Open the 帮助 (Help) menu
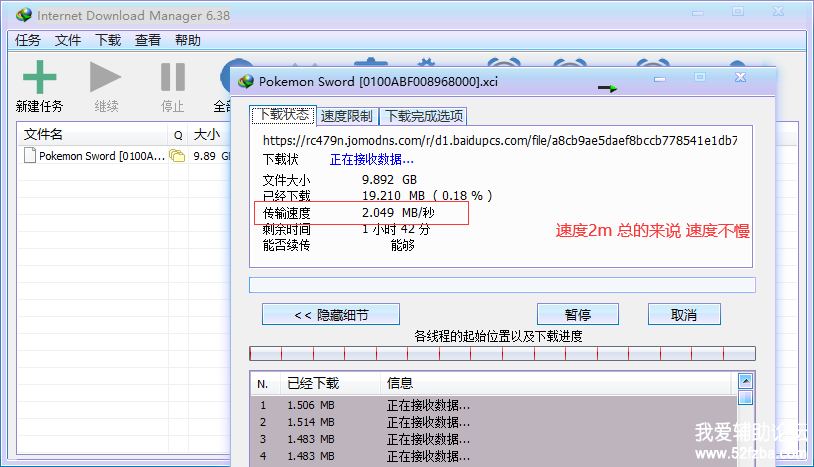Image resolution: width=814 pixels, height=467 pixels. pyautogui.click(x=187, y=41)
